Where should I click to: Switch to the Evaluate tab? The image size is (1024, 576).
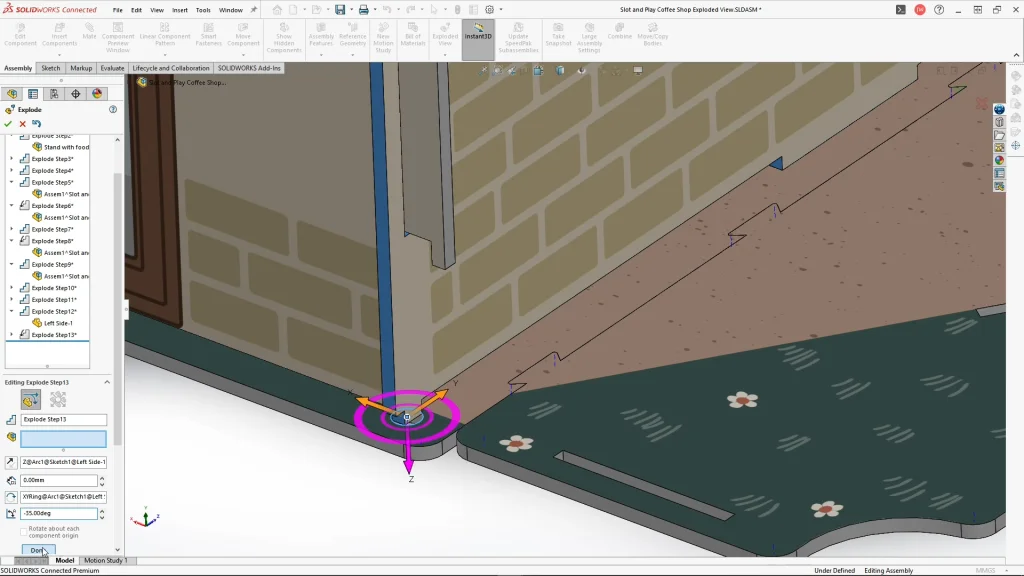pos(112,68)
